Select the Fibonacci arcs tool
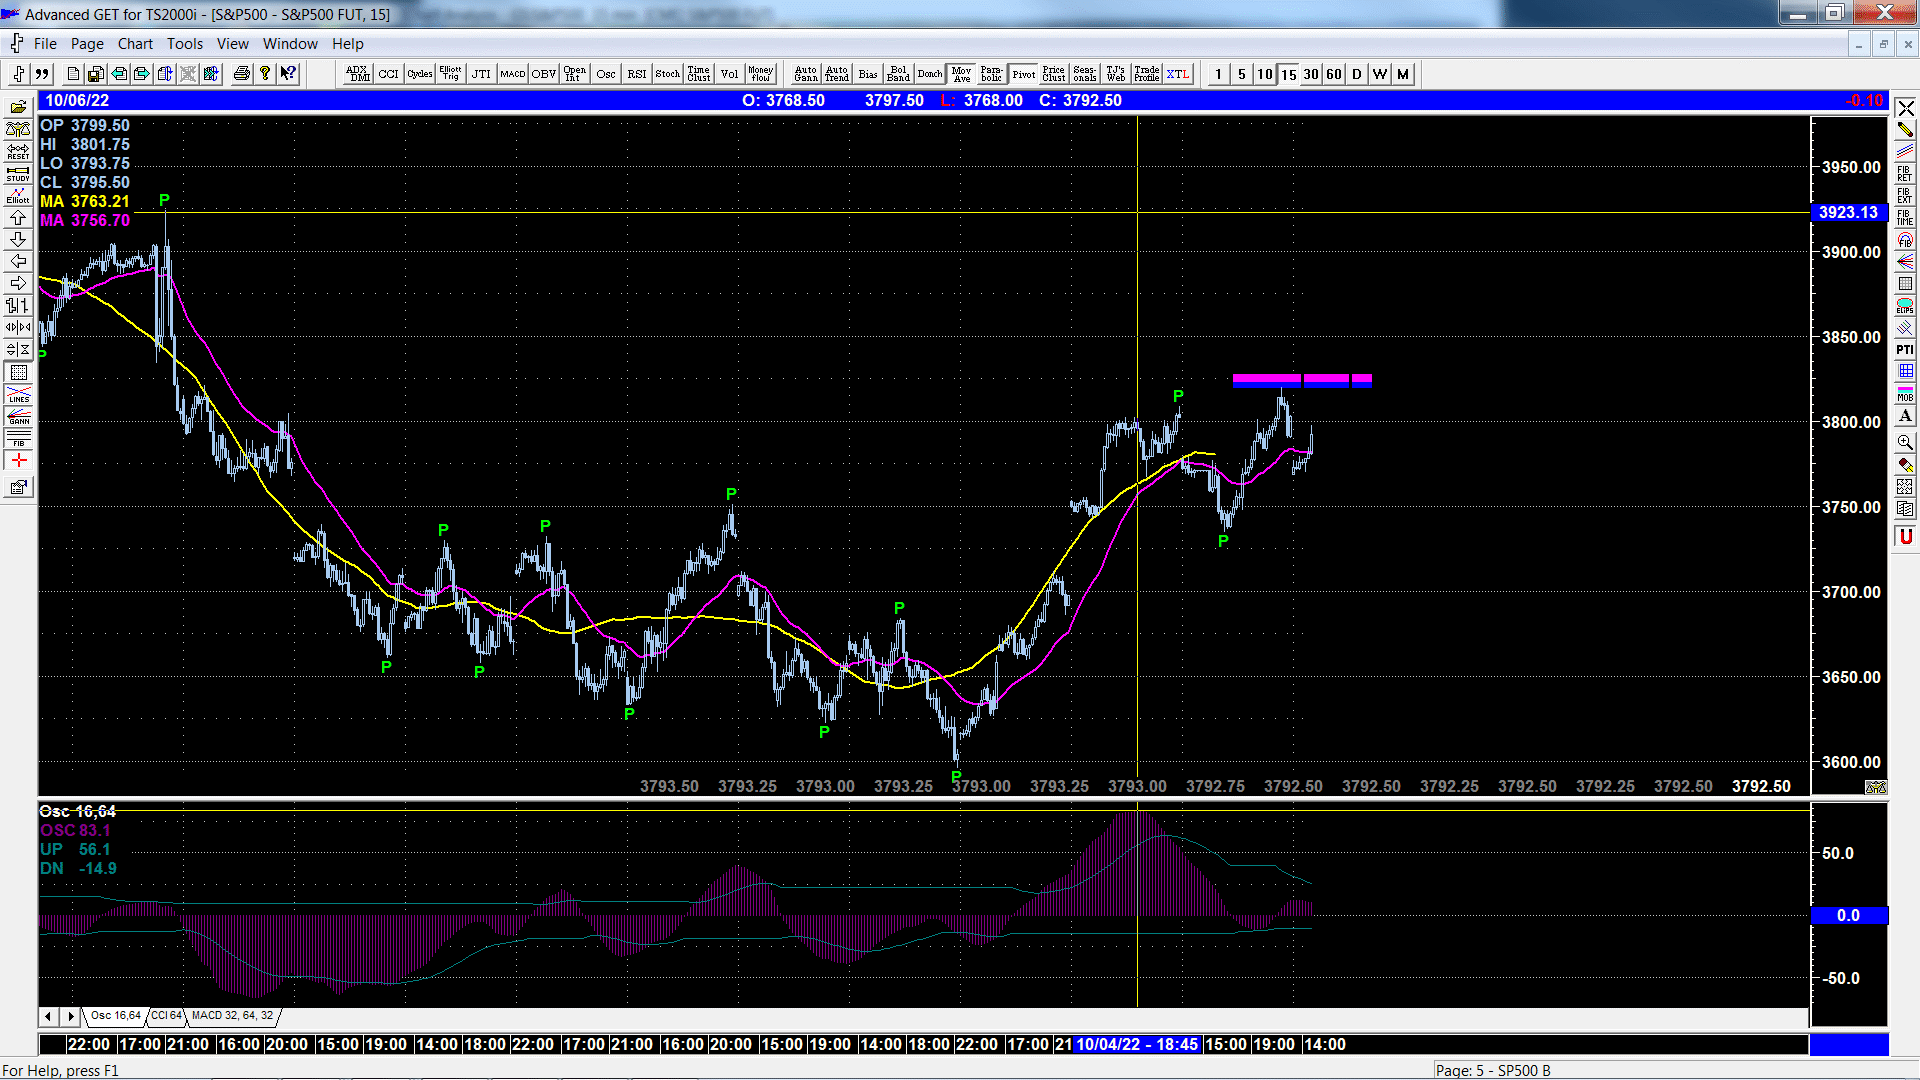The image size is (1920, 1080). click(1905, 240)
